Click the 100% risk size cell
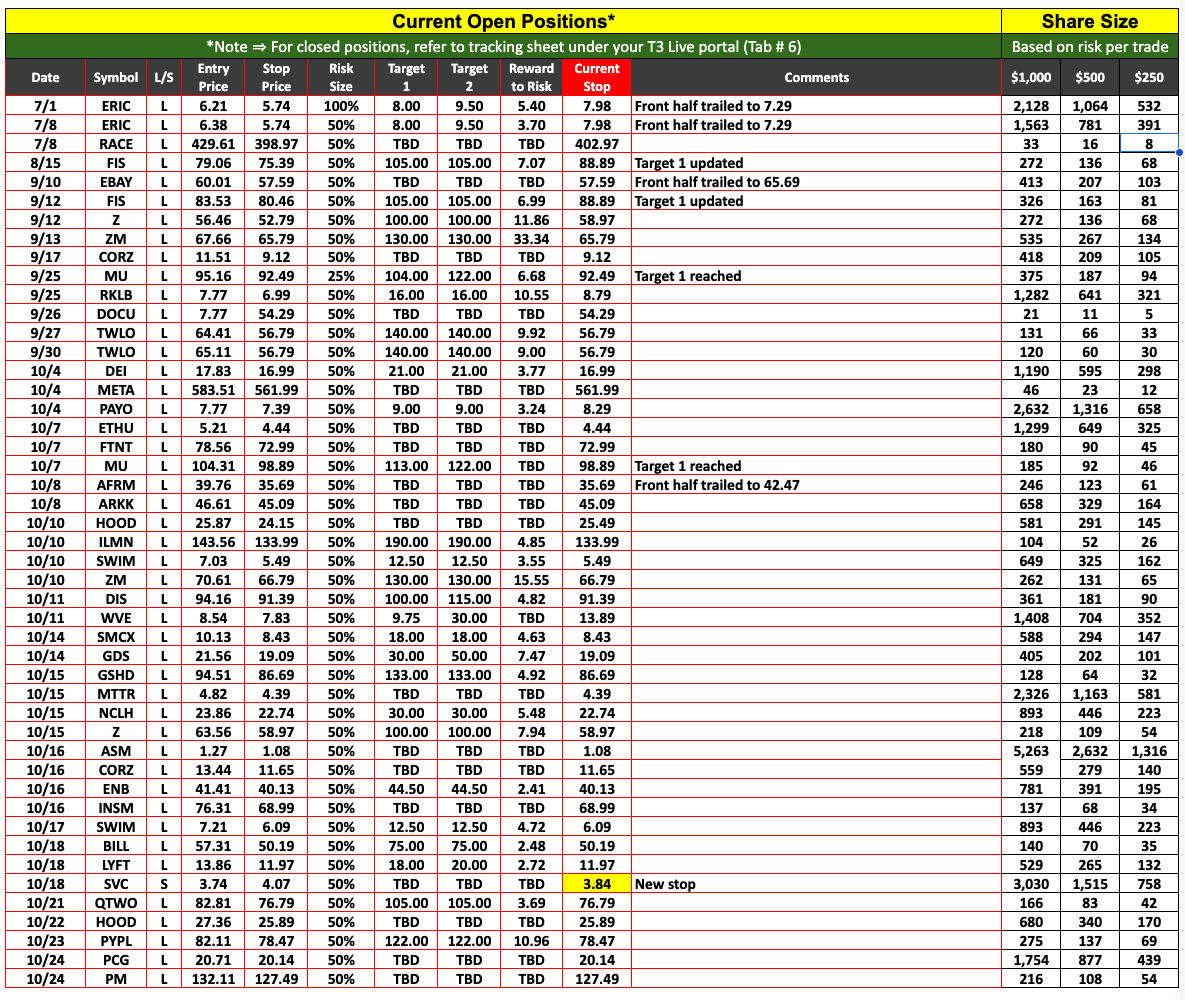Image resolution: width=1185 pixels, height=1000 pixels. 341,106
